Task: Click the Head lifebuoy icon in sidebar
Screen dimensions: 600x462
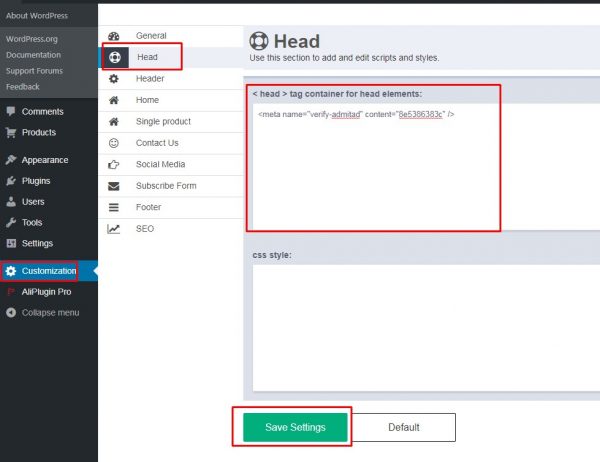Action: (115, 57)
